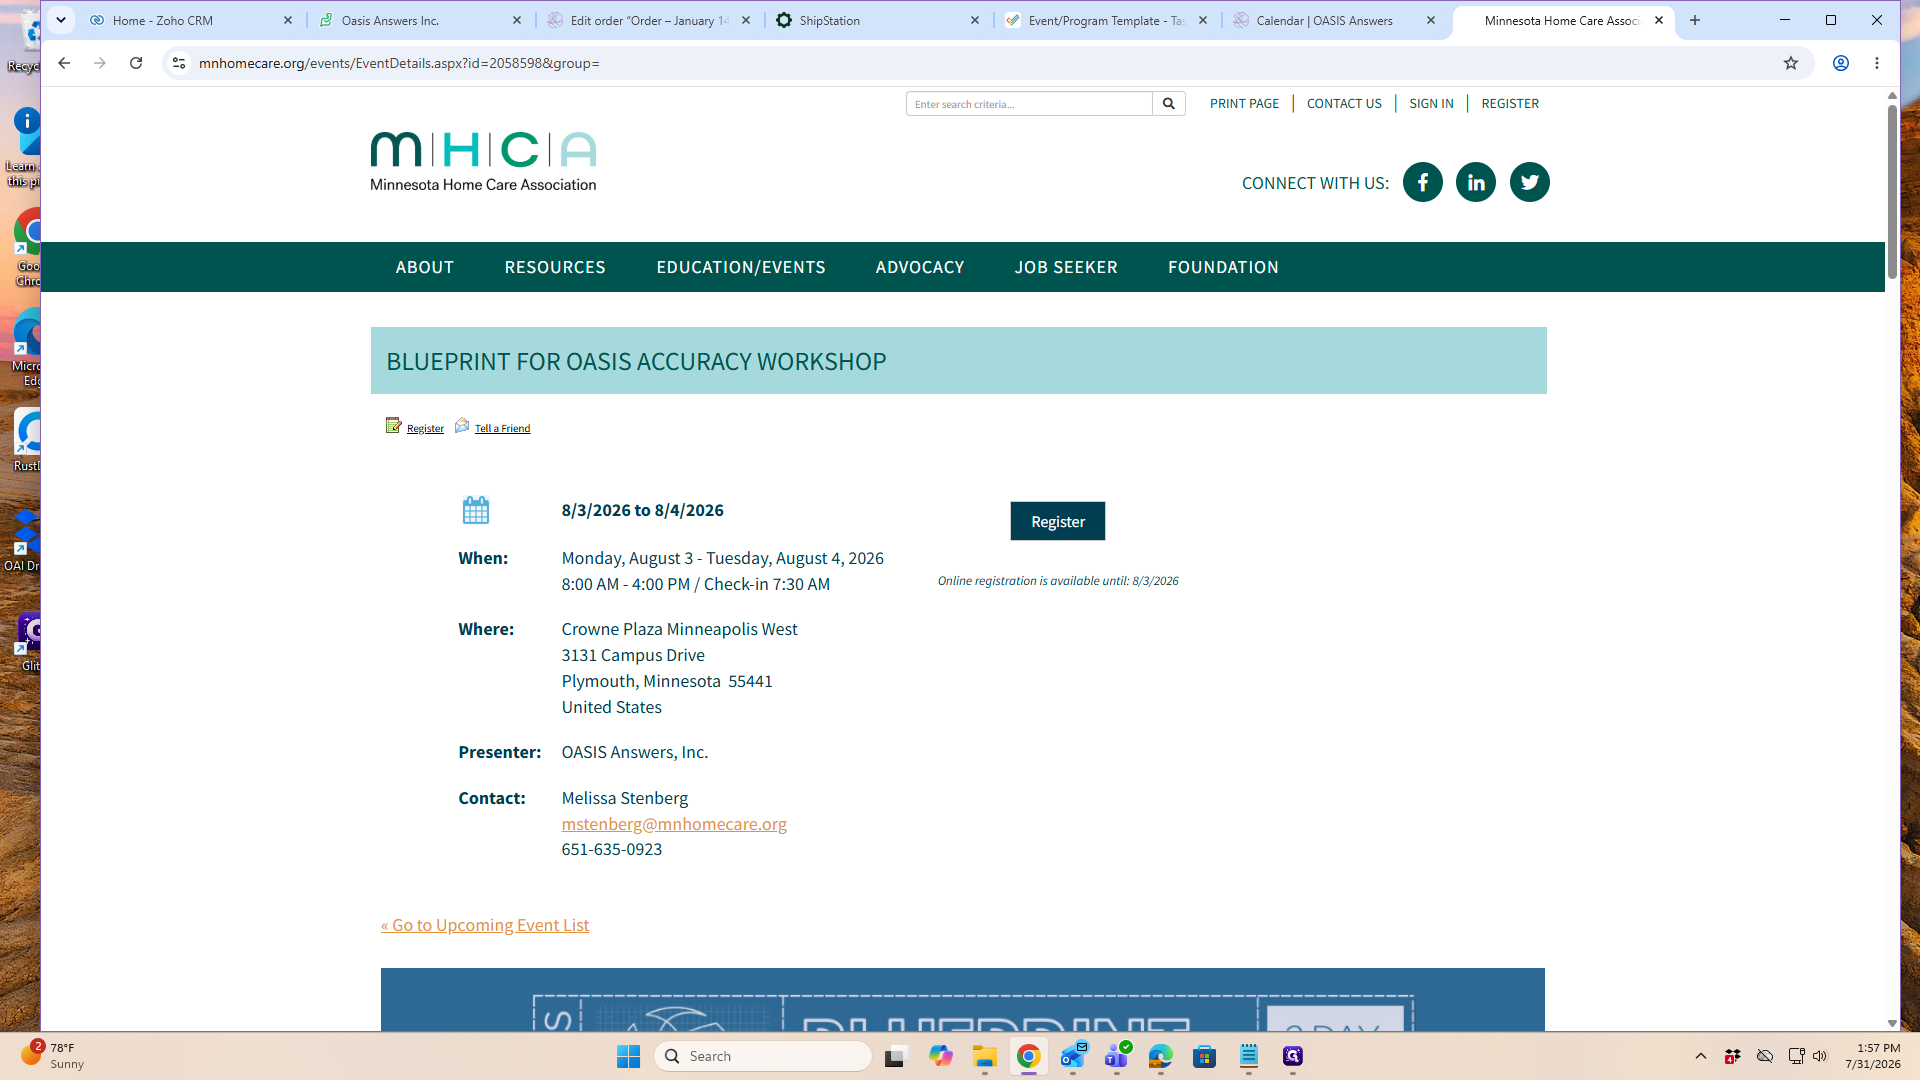
Task: Open Copilot from taskbar
Action: click(x=940, y=1056)
